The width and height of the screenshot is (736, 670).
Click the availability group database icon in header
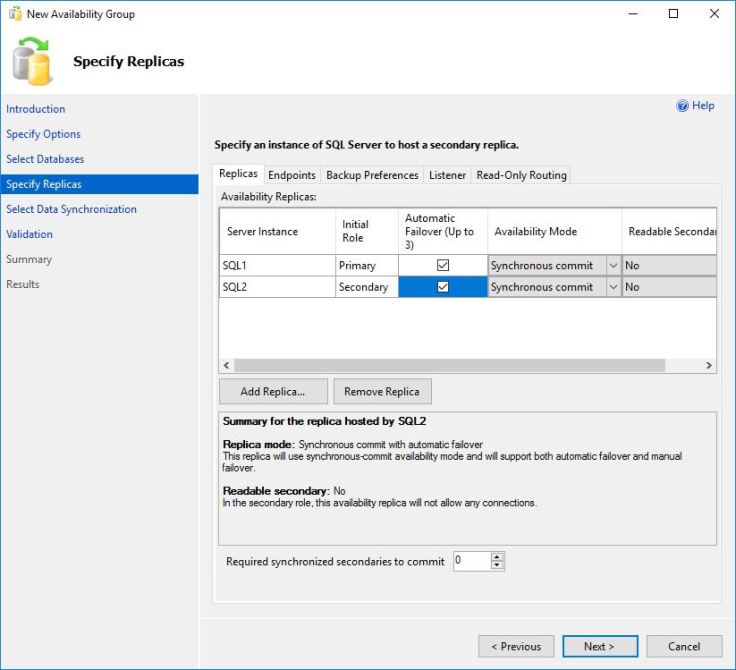click(x=32, y=61)
